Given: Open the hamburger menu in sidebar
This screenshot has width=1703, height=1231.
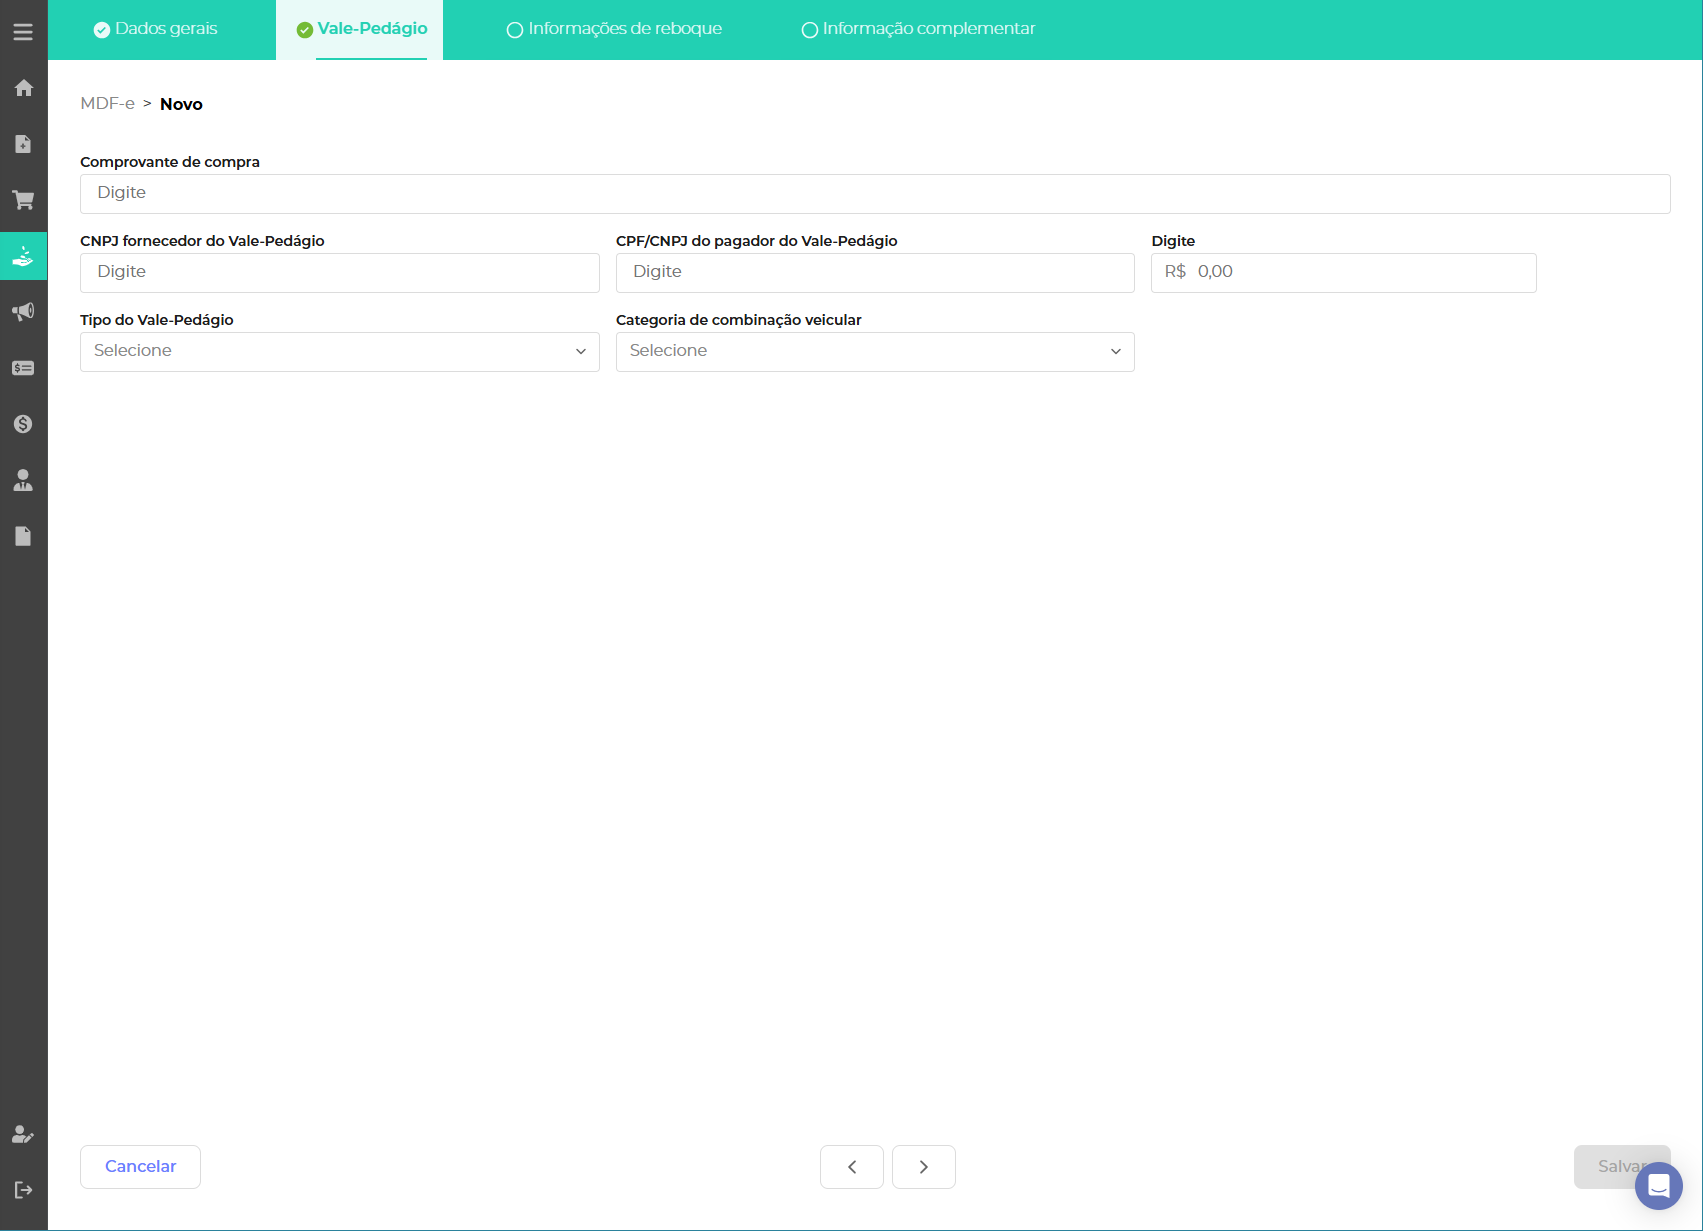Looking at the screenshot, I should [23, 32].
